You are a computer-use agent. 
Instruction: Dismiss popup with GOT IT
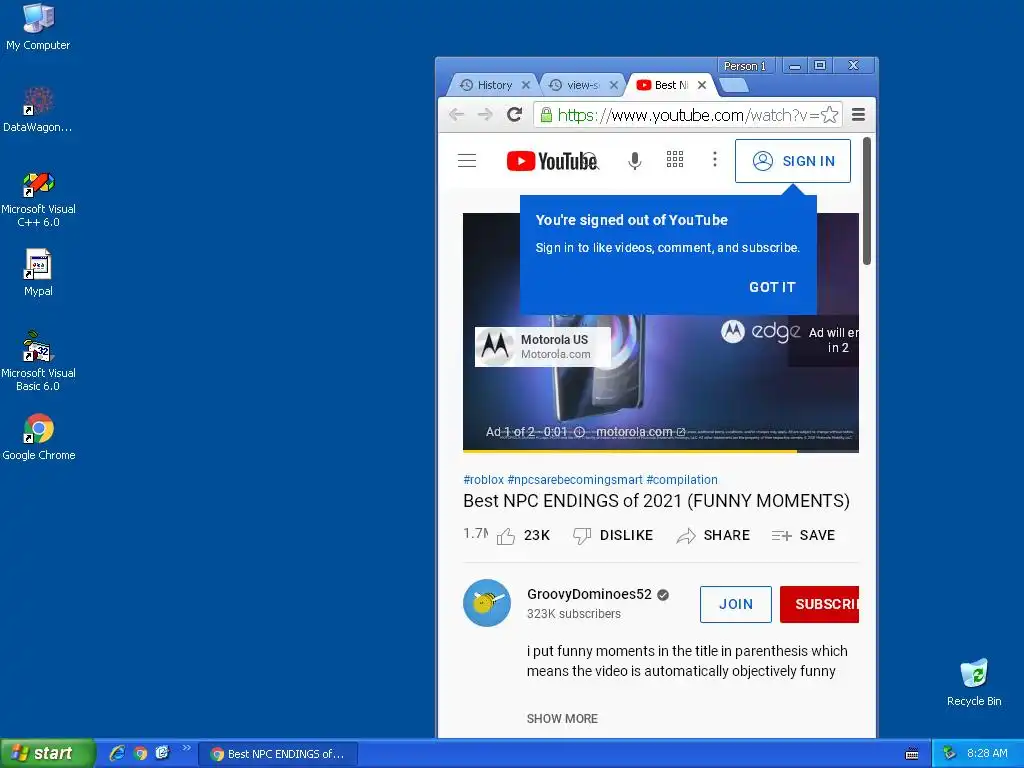[772, 287]
